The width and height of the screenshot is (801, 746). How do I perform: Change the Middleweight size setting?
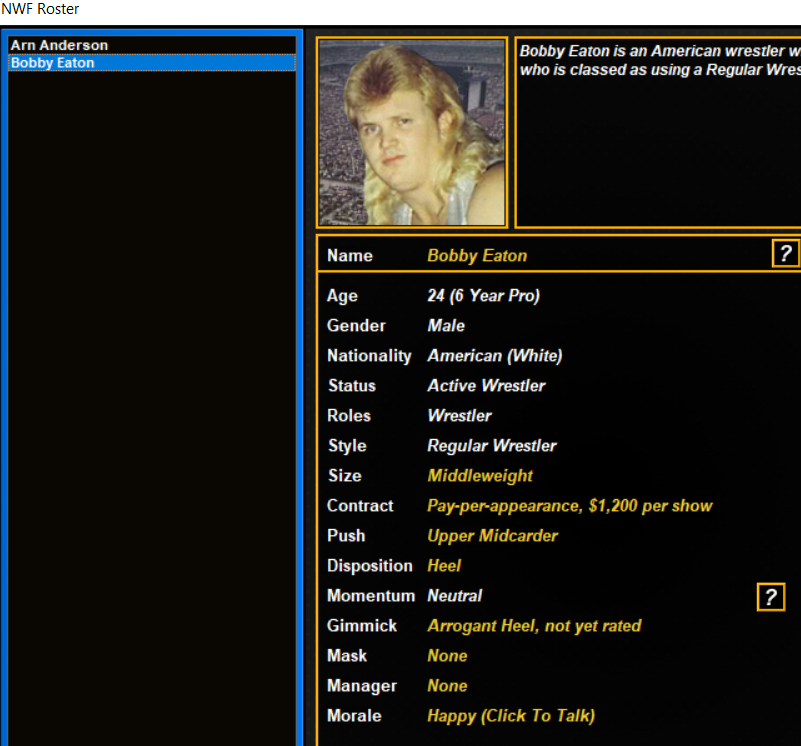coord(480,476)
